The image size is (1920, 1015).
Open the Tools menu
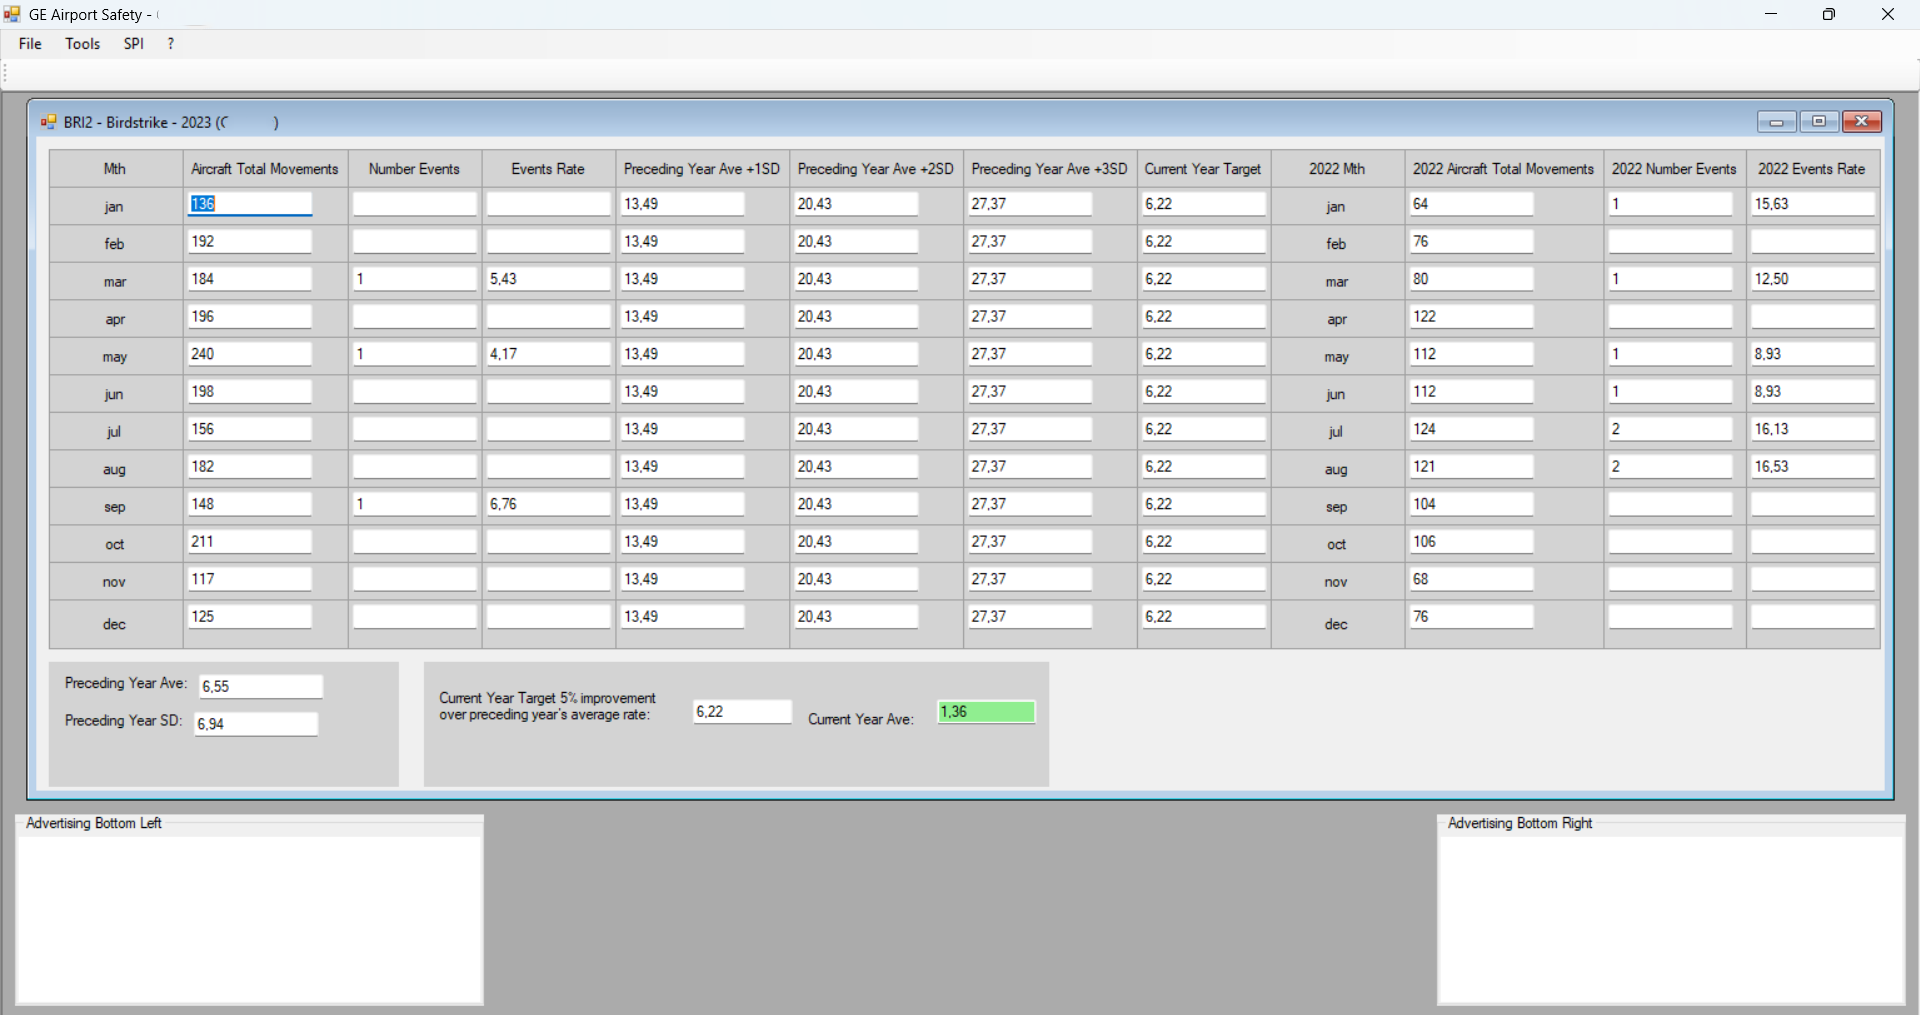(82, 44)
